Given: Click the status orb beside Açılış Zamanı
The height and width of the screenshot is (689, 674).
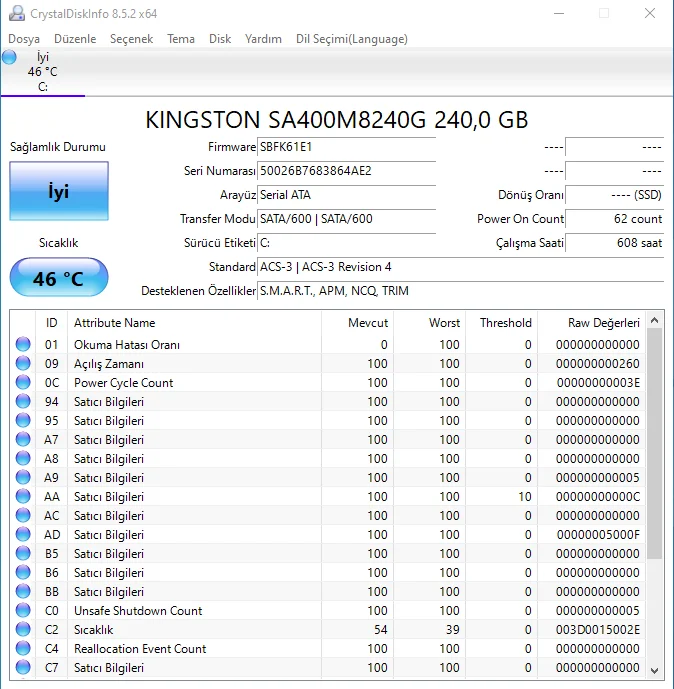Looking at the screenshot, I should [x=23, y=364].
